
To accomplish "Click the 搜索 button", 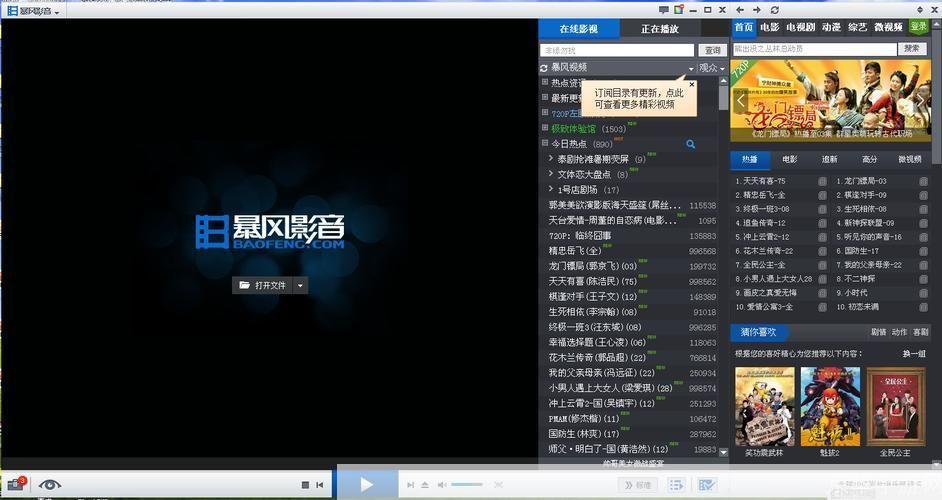I will coord(911,49).
